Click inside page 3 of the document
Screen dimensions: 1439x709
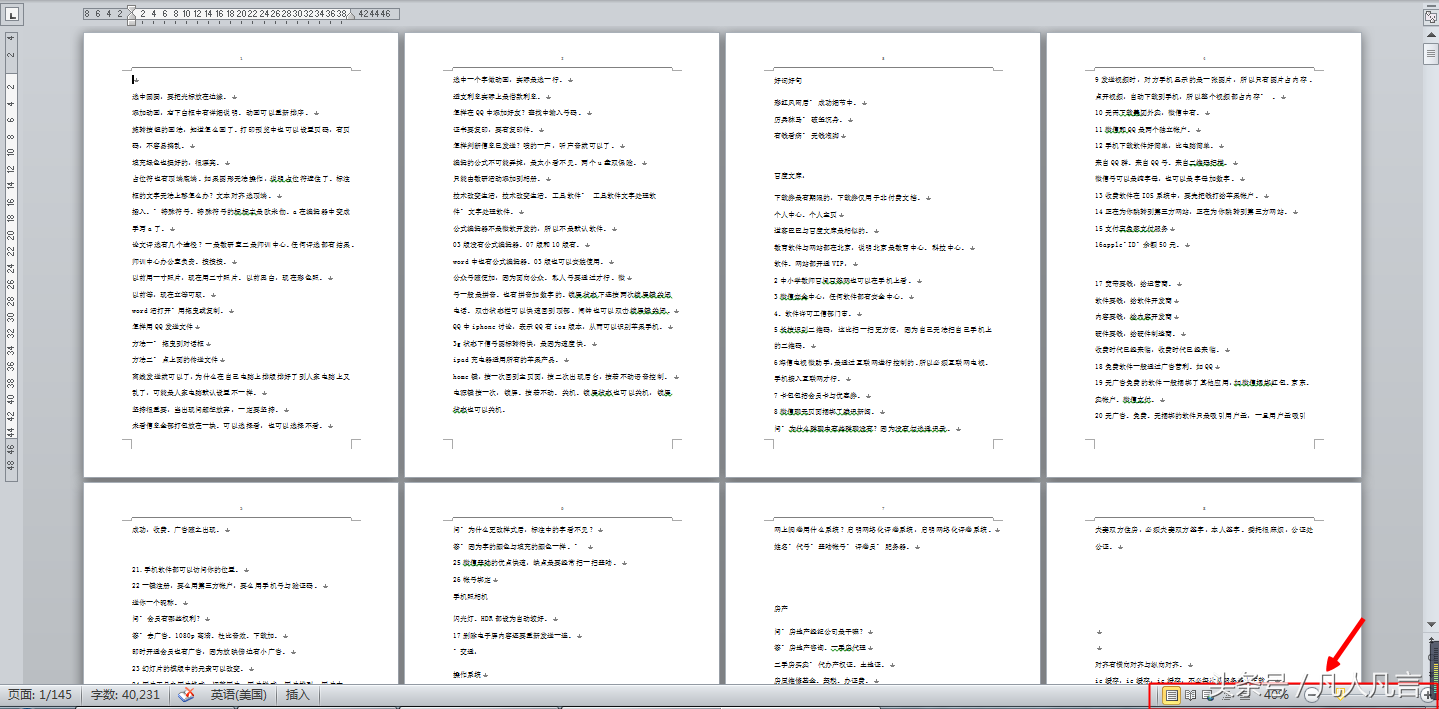pos(883,250)
